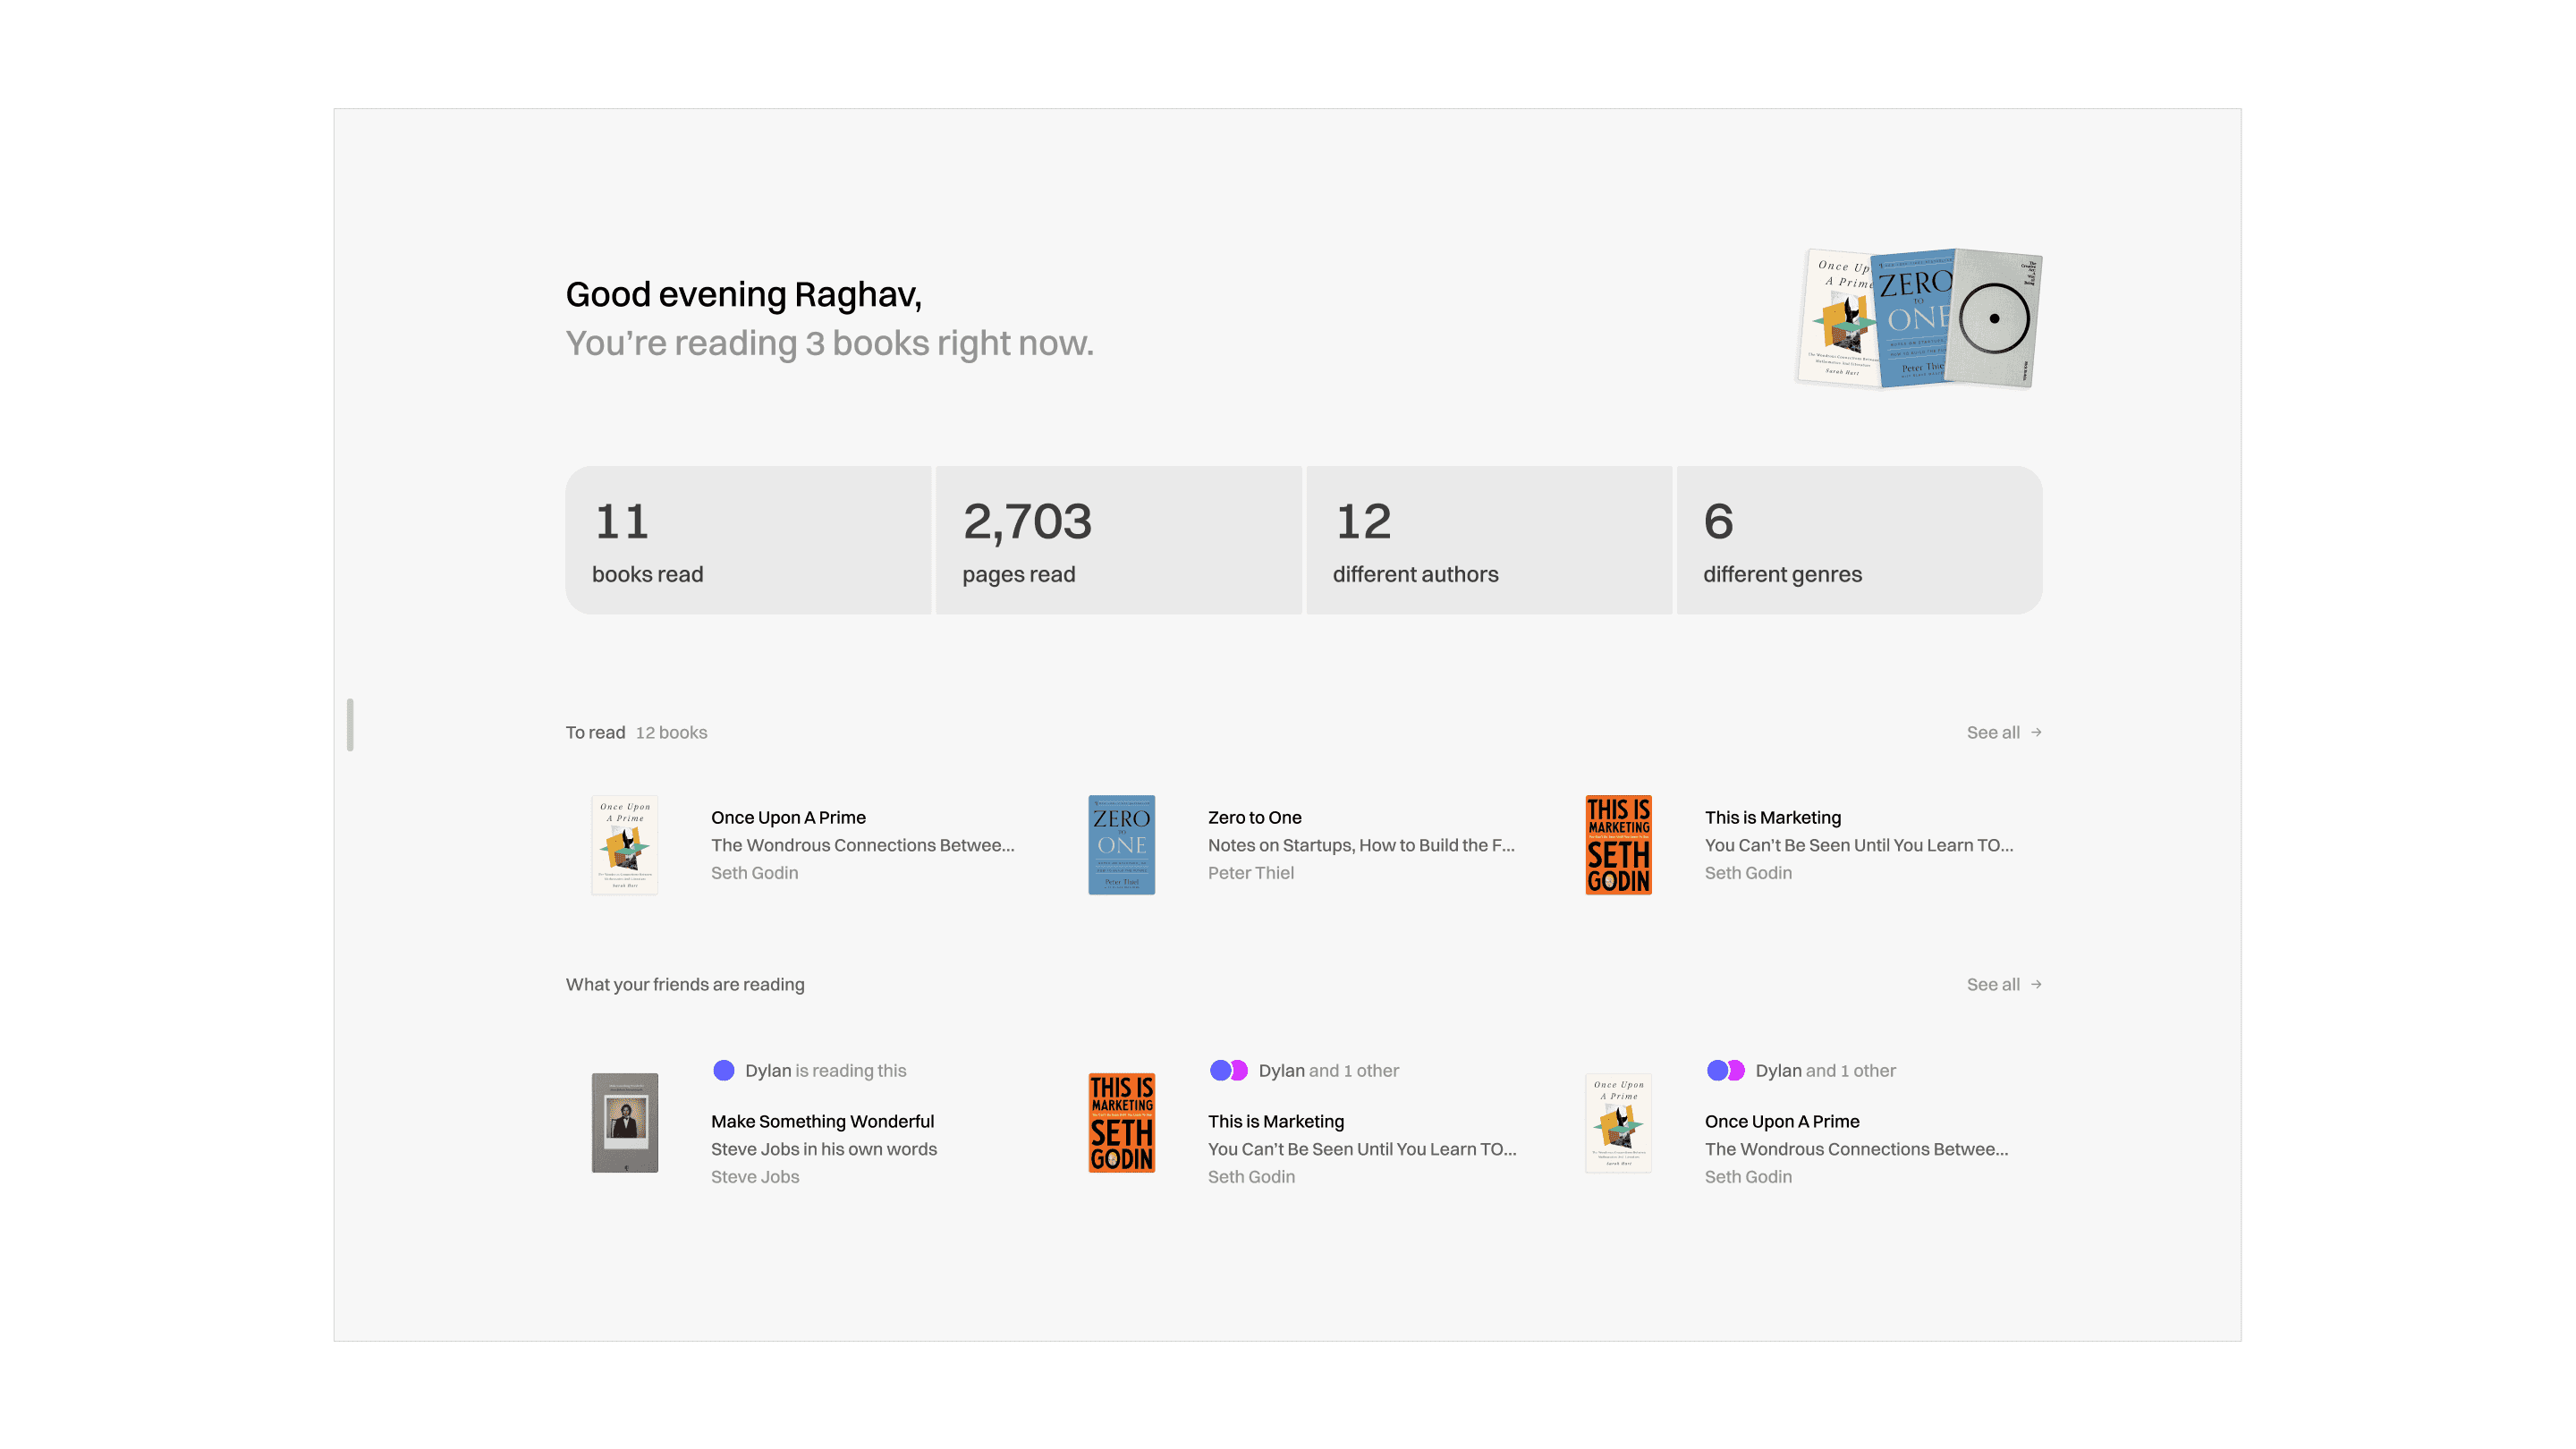
Task: Select the 12 different authors card
Action: 1489,540
